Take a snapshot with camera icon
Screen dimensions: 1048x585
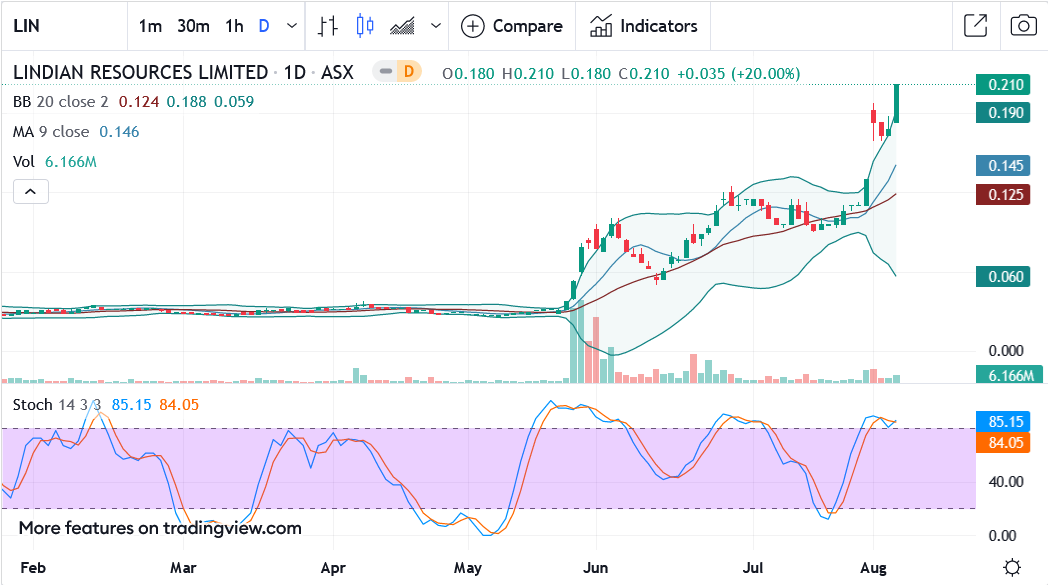[1023, 26]
